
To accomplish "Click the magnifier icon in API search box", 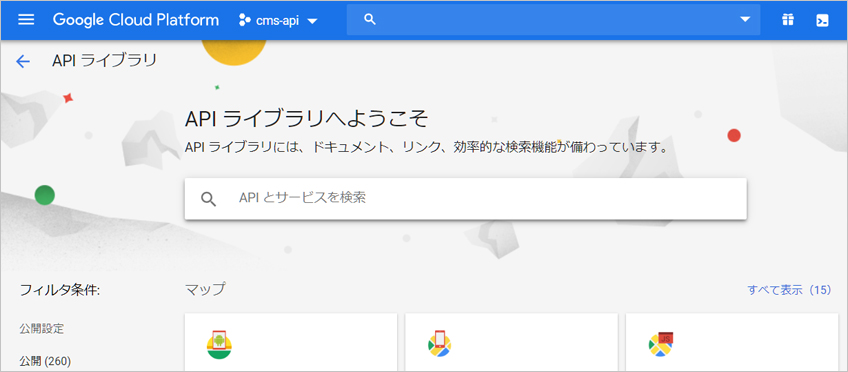I will click(208, 199).
